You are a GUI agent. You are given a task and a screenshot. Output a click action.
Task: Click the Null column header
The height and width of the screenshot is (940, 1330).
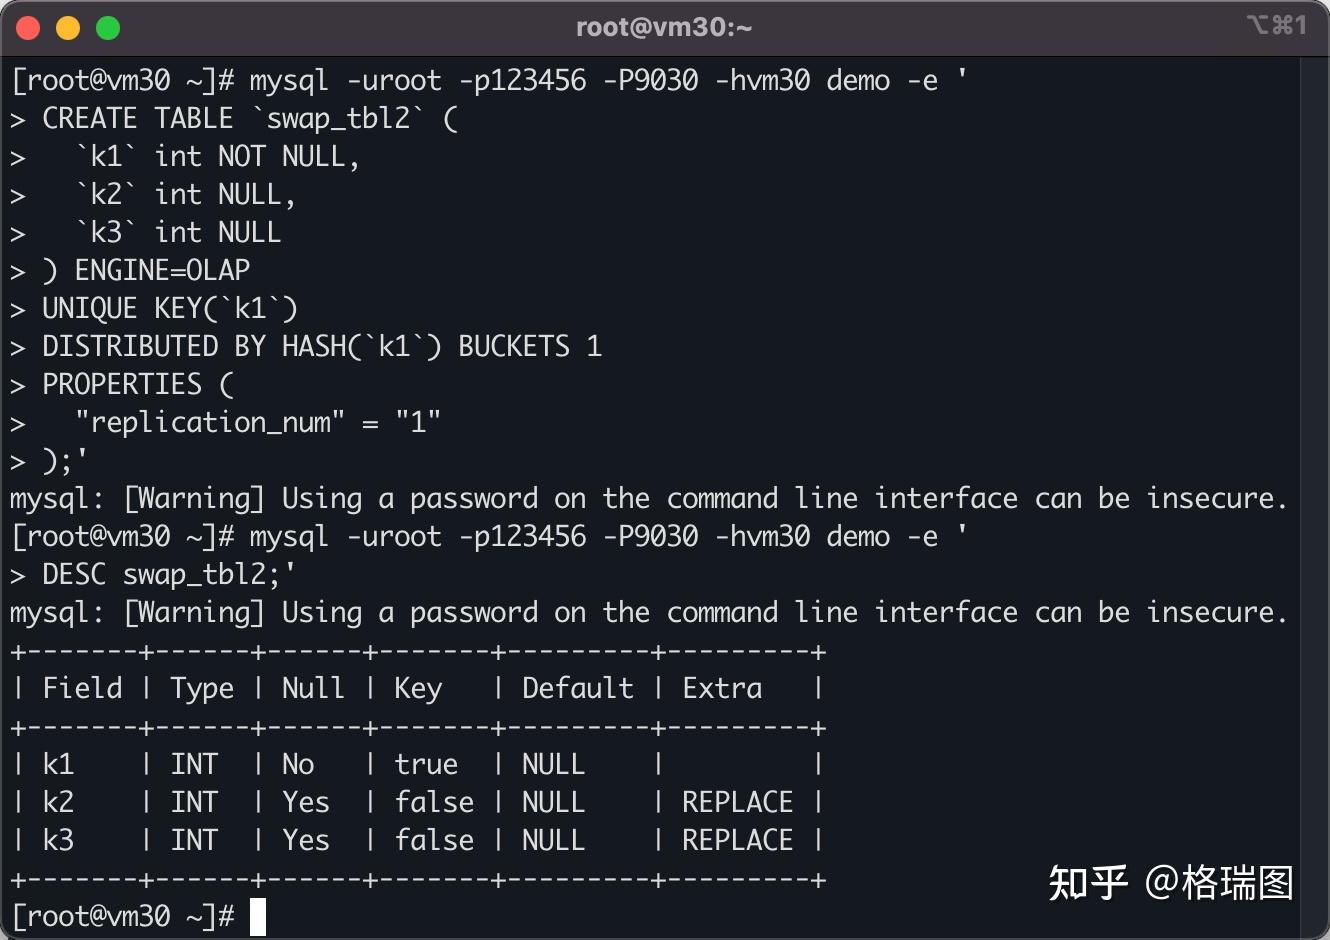coord(313,689)
